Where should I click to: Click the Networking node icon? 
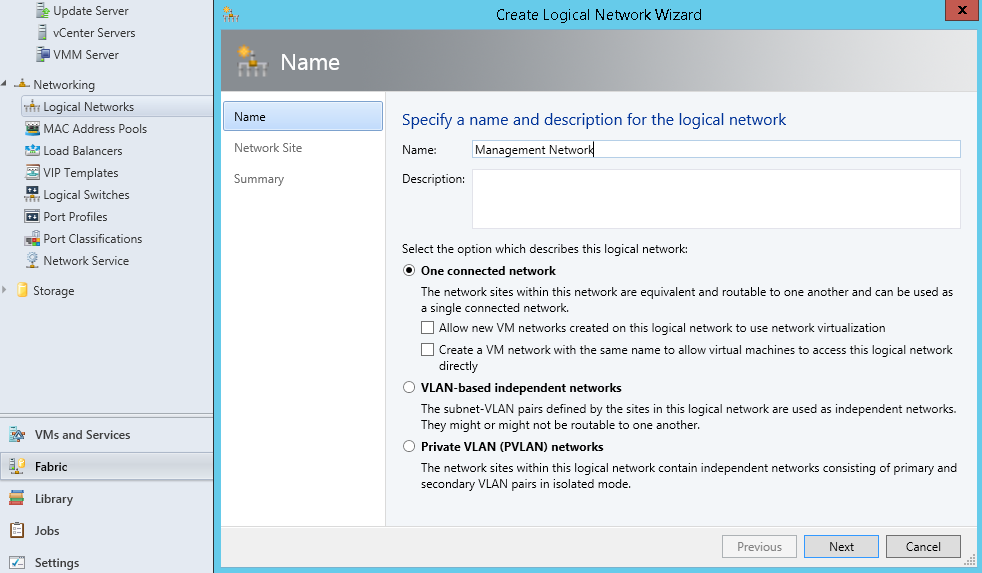tap(22, 83)
